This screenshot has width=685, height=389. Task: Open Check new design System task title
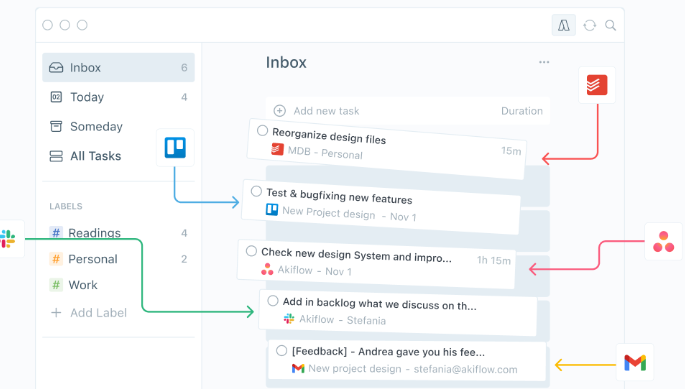(x=356, y=255)
